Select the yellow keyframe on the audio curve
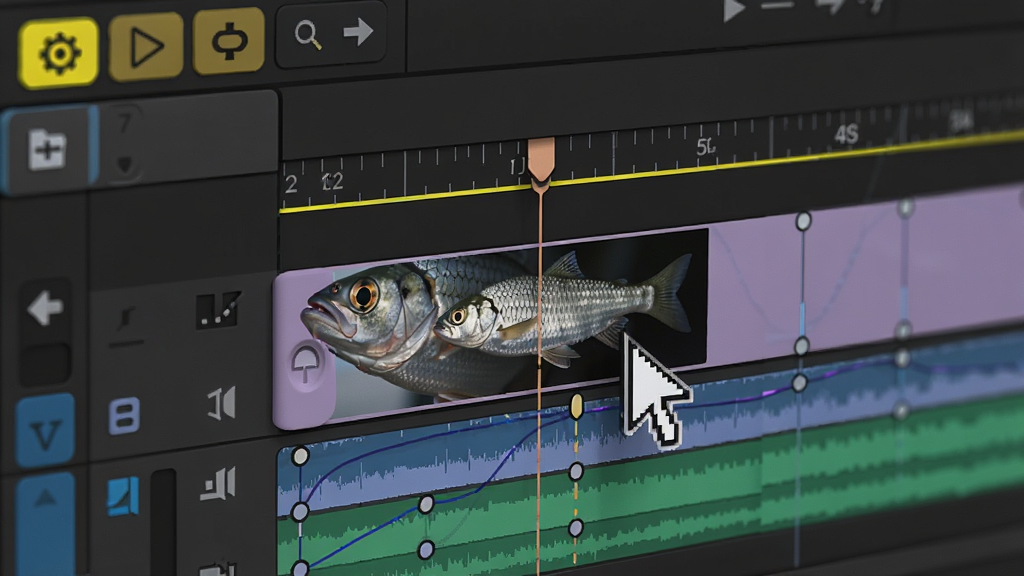Viewport: 1024px width, 576px height. pyautogui.click(x=577, y=406)
